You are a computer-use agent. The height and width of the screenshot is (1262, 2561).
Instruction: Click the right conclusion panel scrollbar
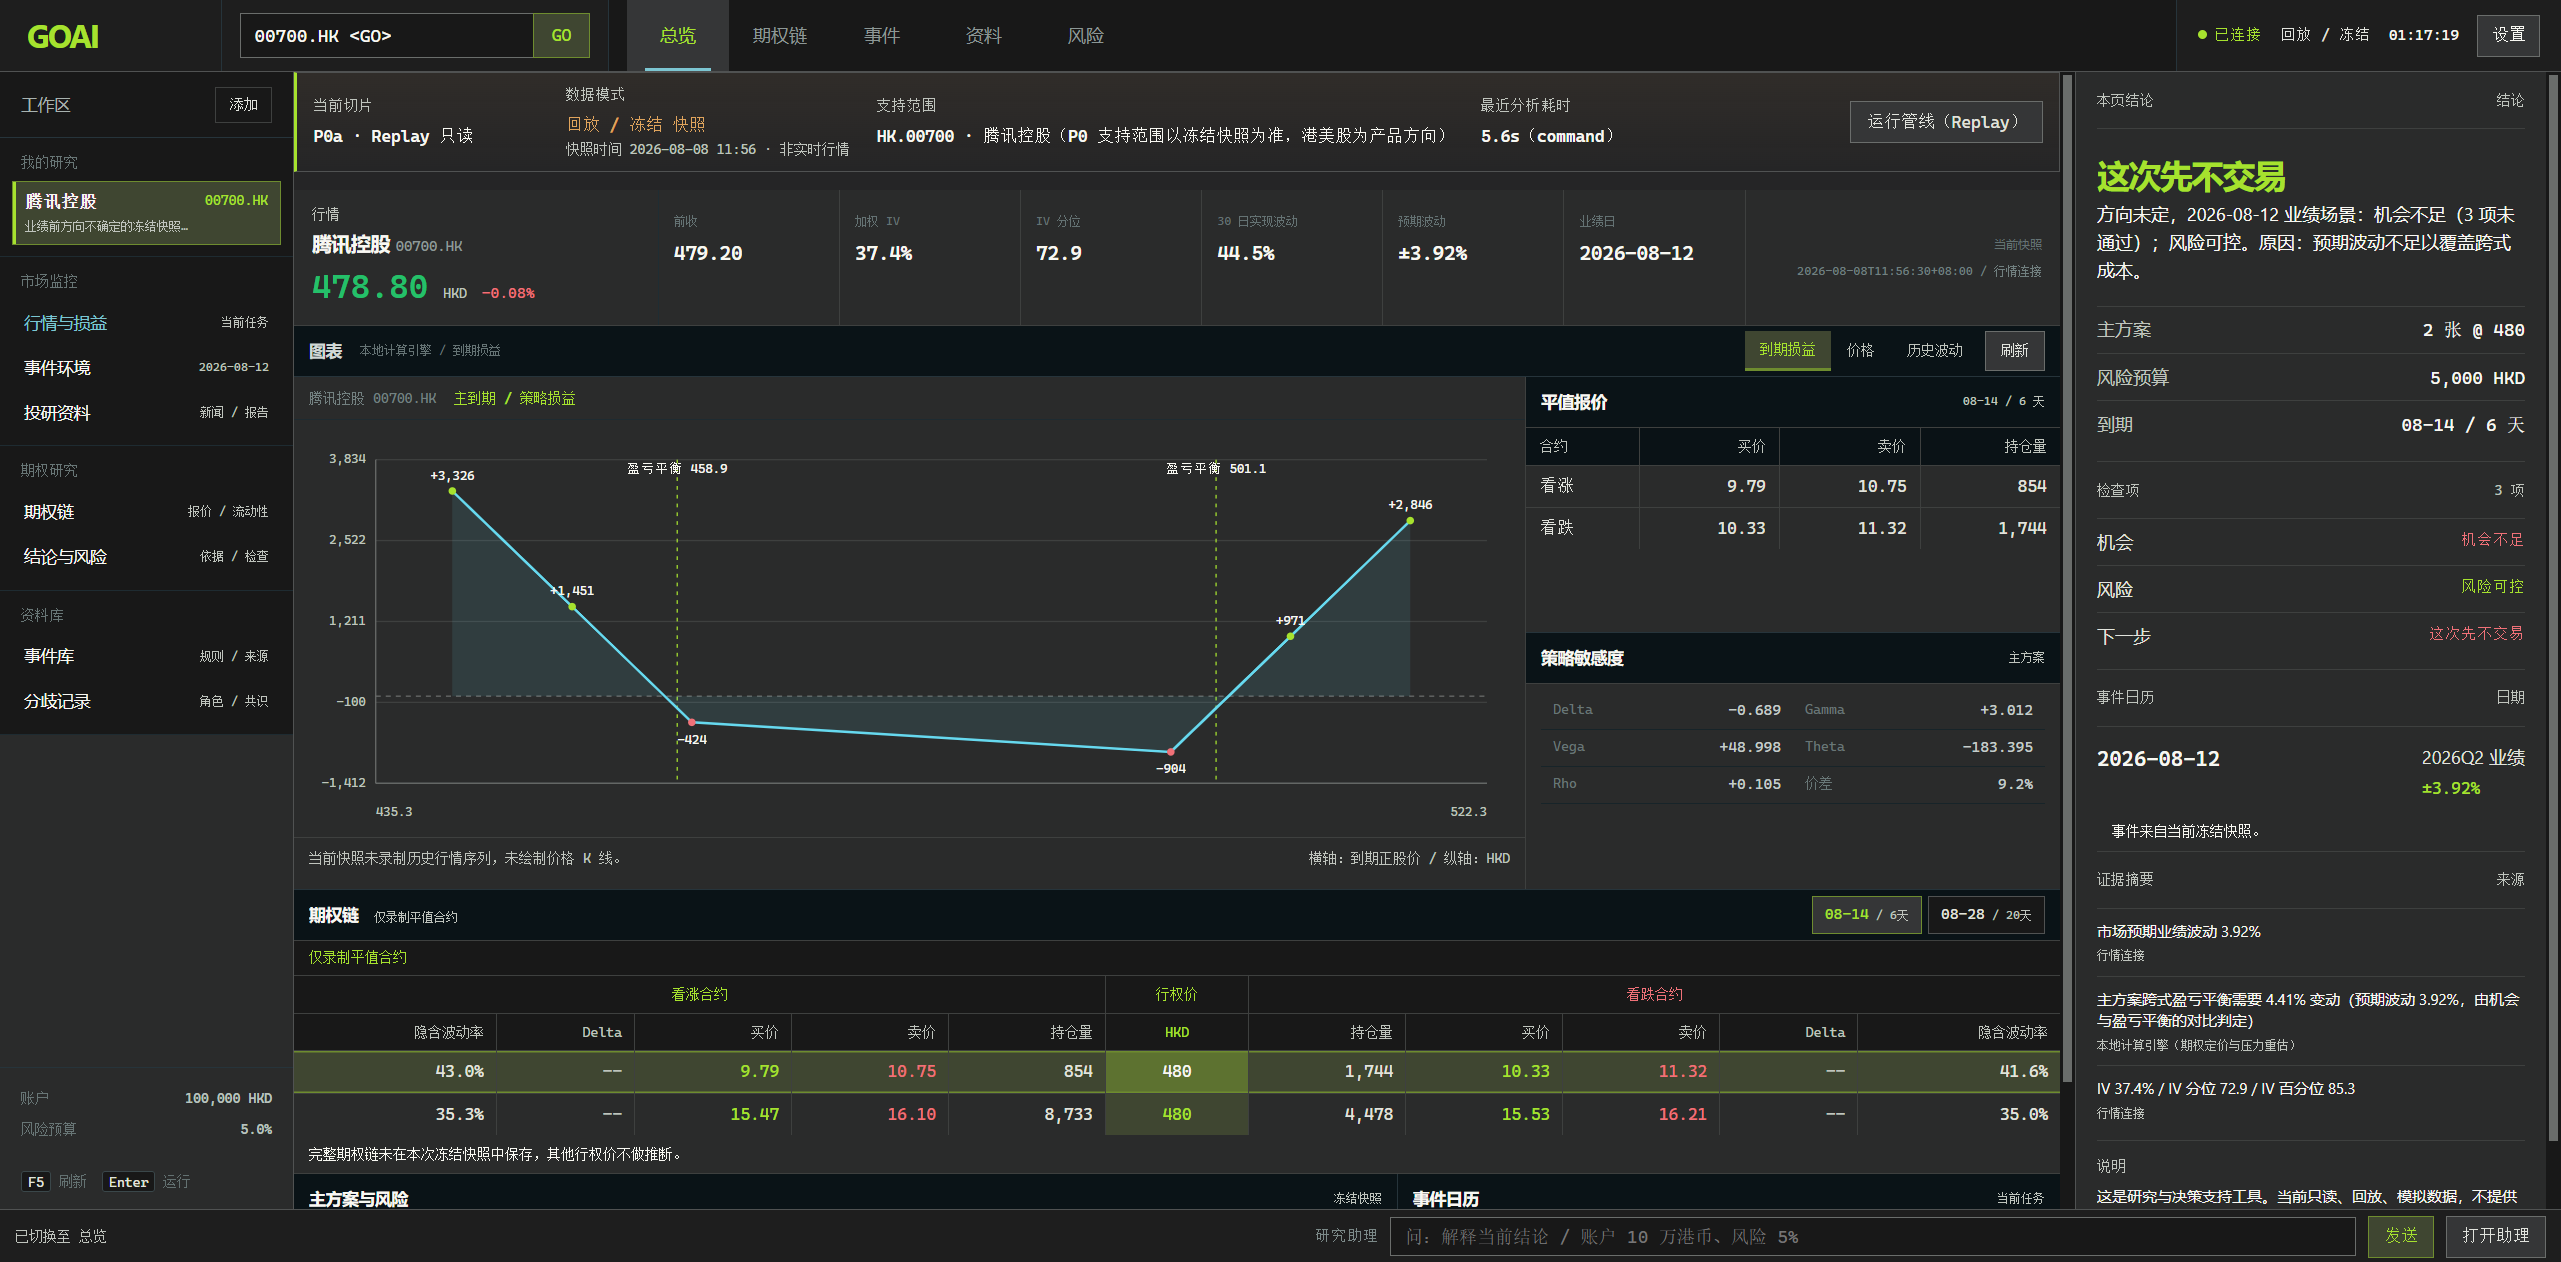[2551, 608]
